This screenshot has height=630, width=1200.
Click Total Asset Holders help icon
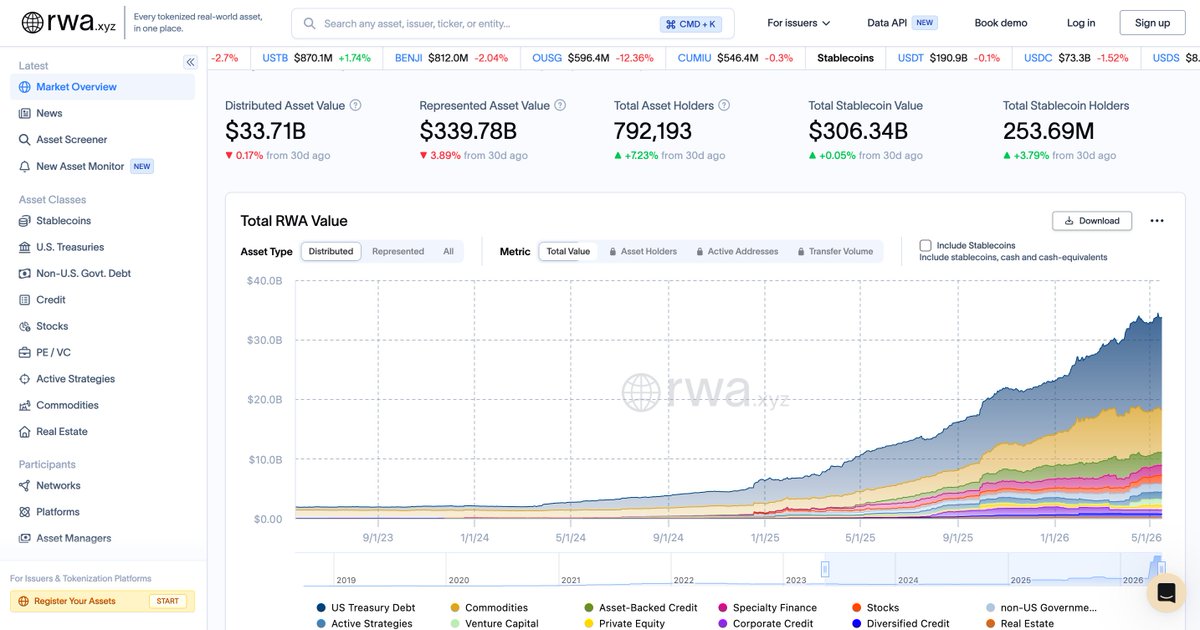724,105
